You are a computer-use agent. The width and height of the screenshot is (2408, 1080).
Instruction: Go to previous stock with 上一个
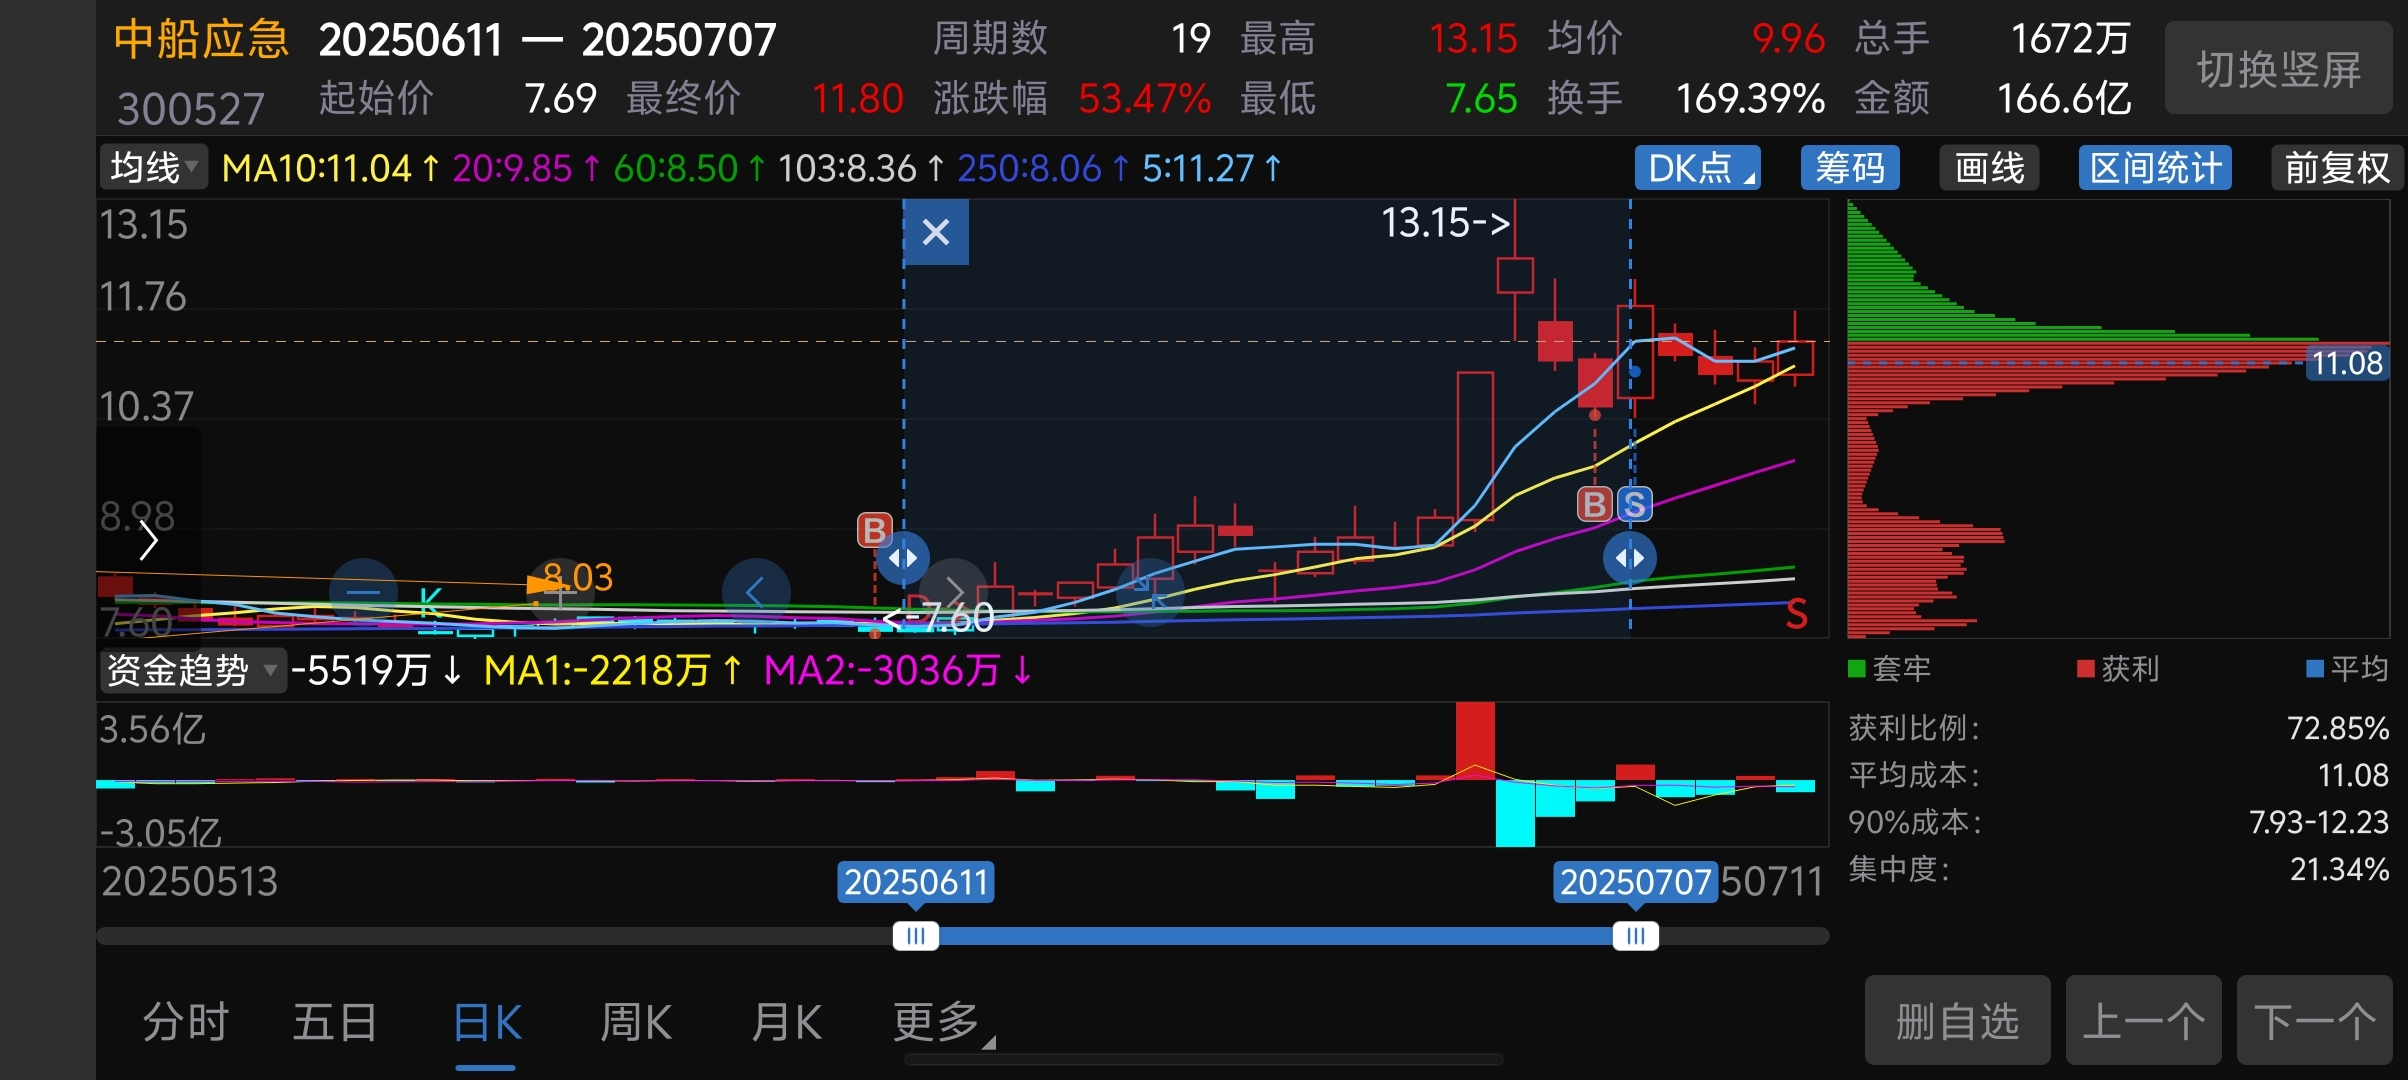[2144, 1021]
